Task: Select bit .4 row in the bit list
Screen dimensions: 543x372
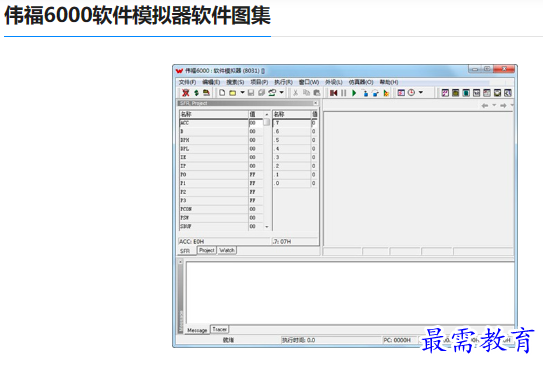Action: coord(295,149)
